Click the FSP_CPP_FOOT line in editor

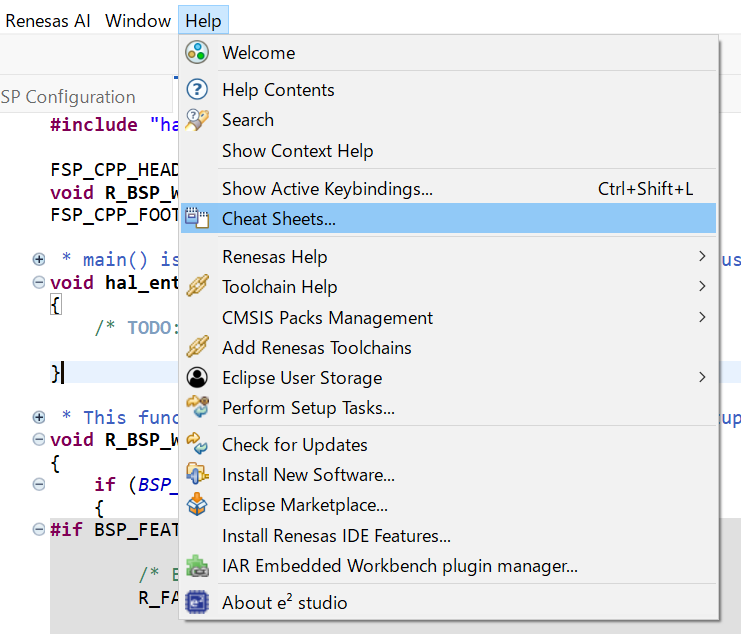click(x=114, y=215)
